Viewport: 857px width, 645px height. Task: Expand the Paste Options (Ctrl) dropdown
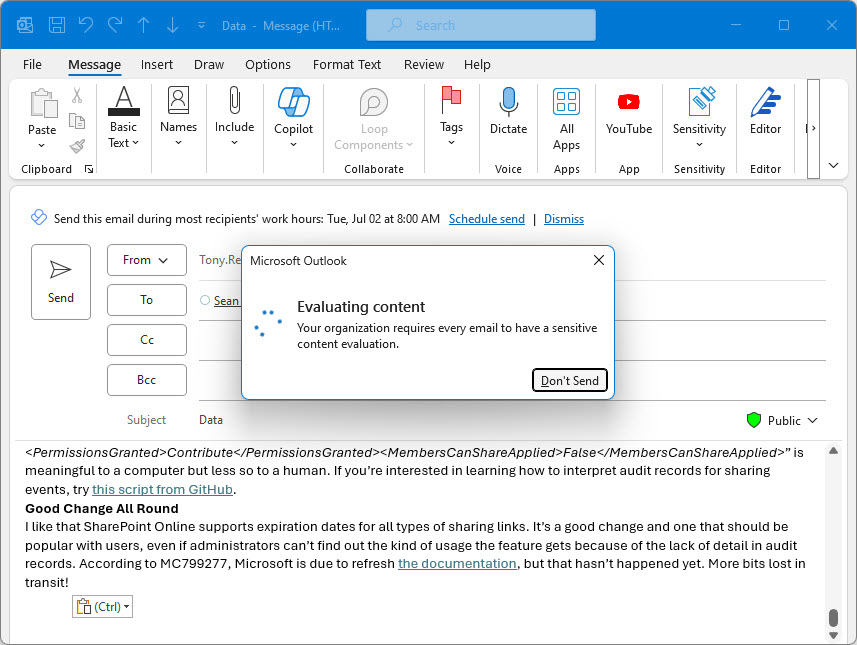(x=103, y=607)
